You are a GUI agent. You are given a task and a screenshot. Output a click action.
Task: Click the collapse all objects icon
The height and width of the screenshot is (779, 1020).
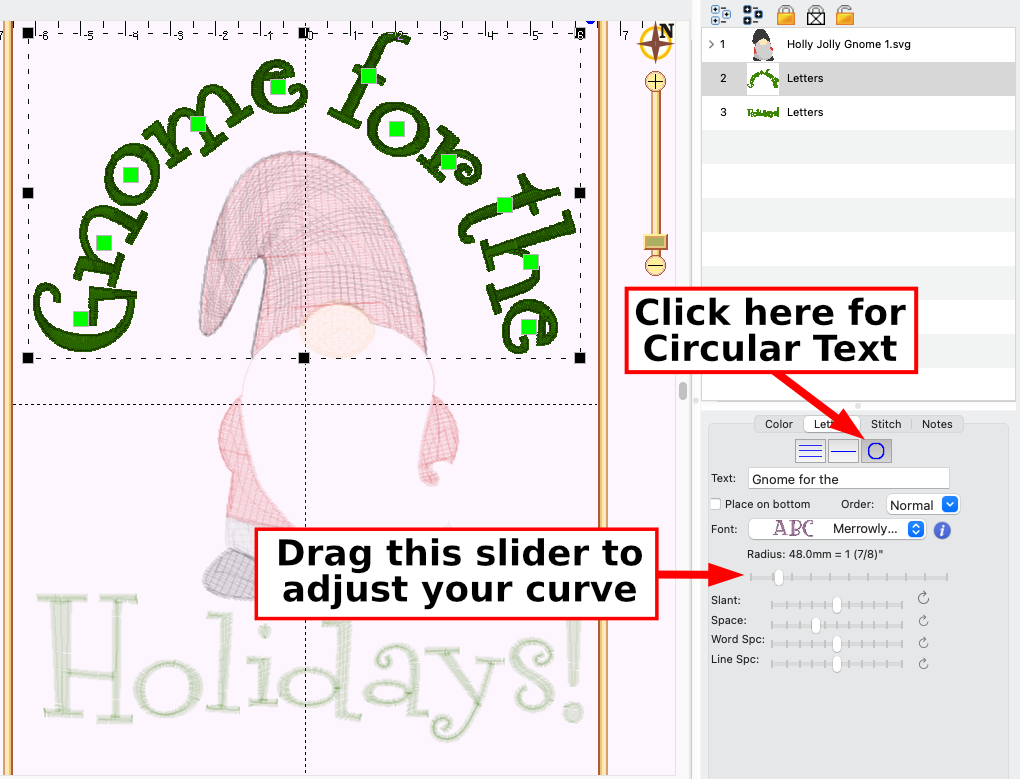pos(753,14)
